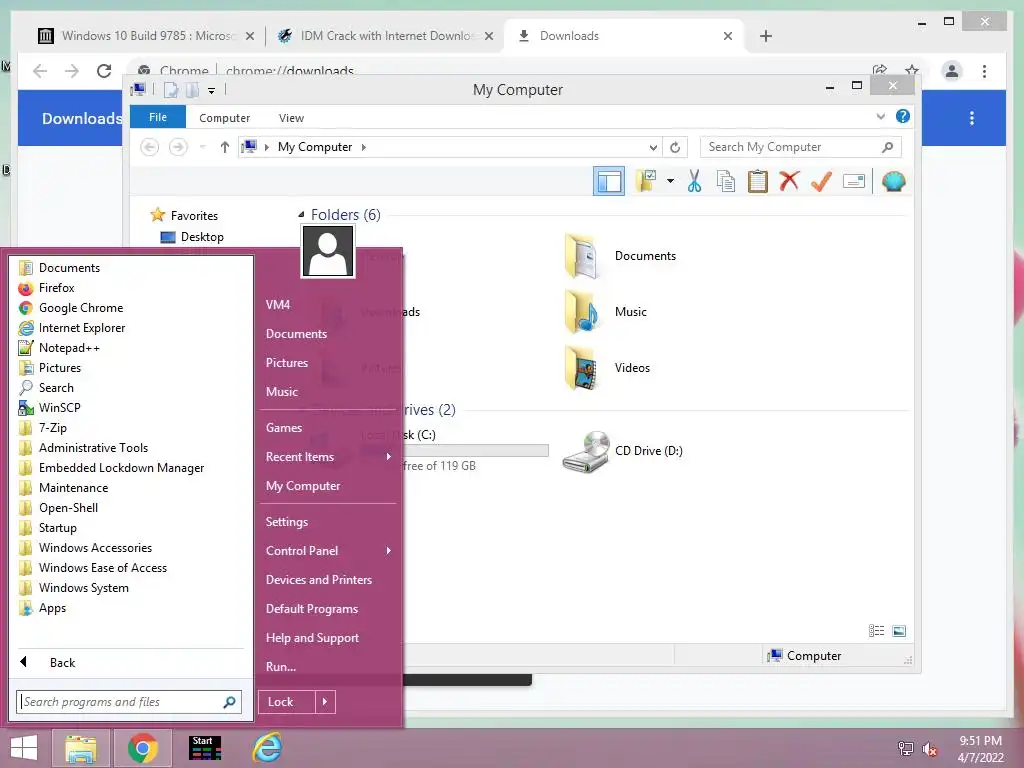The height and width of the screenshot is (768, 1024).
Task: Click the Rename icon in Explorer toolbar
Action: (x=854, y=181)
